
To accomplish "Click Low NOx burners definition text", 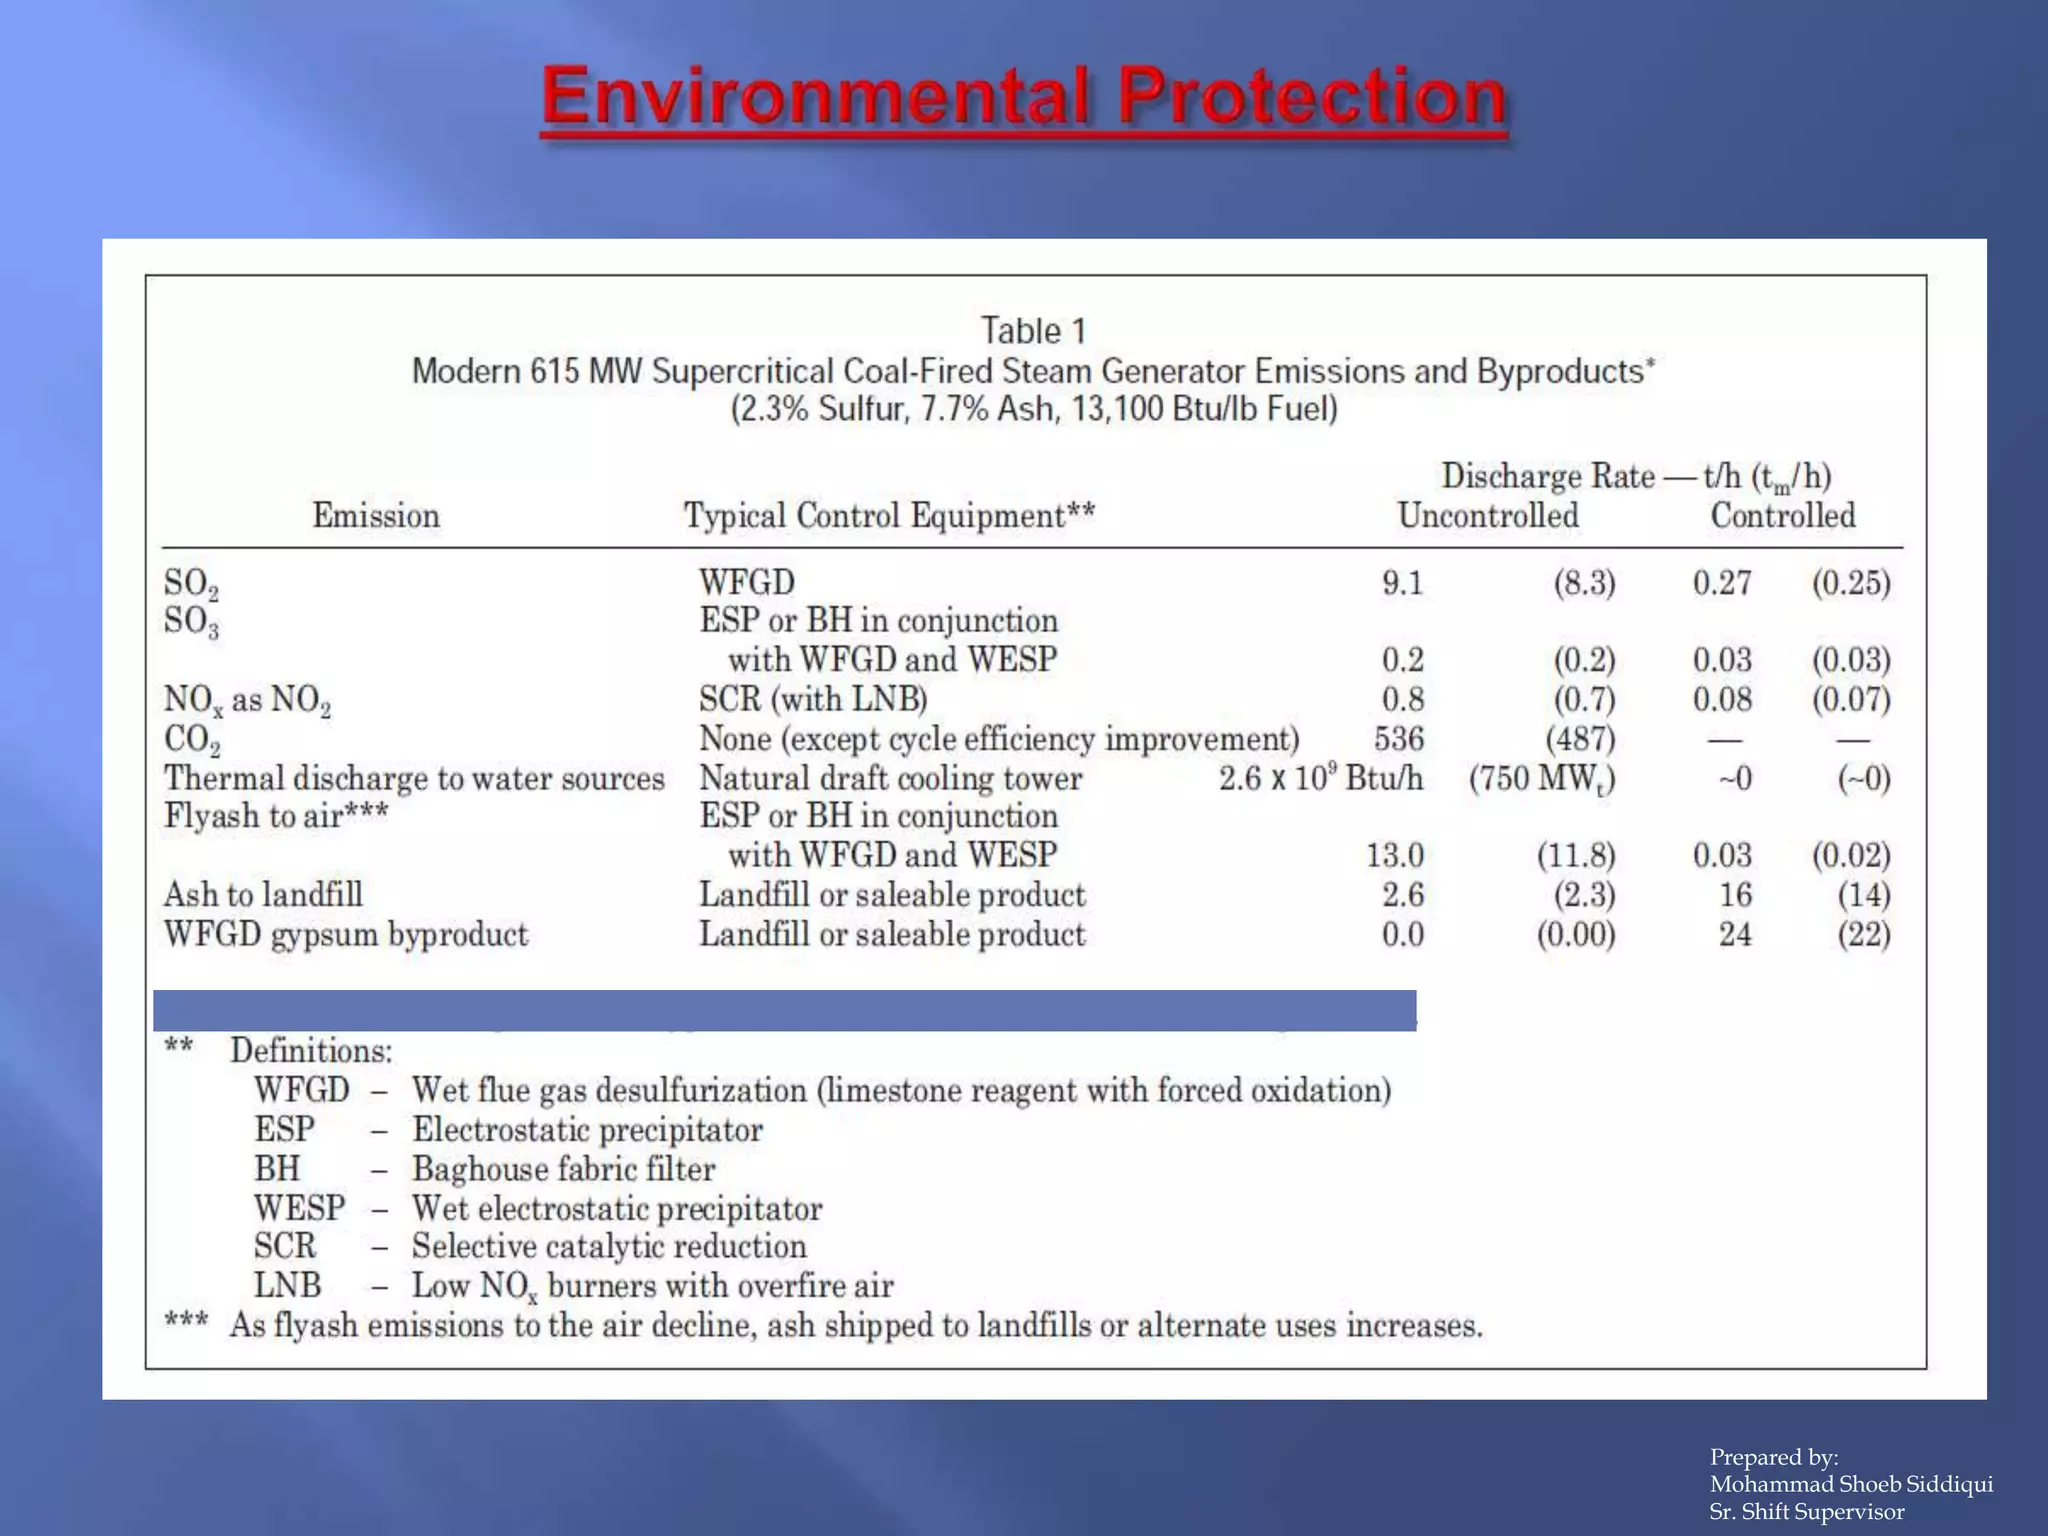I will click(x=652, y=1286).
